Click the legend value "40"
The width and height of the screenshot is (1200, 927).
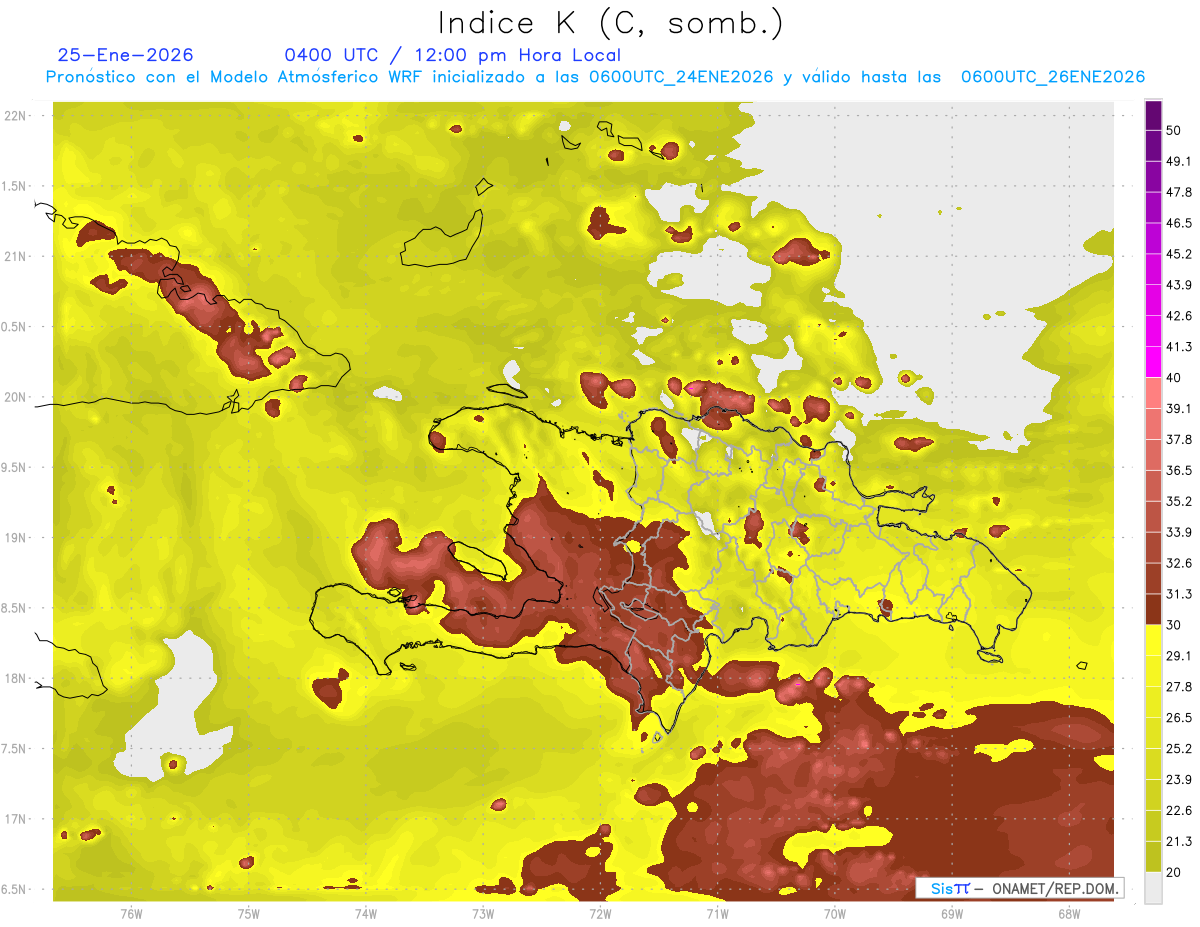pos(1175,377)
